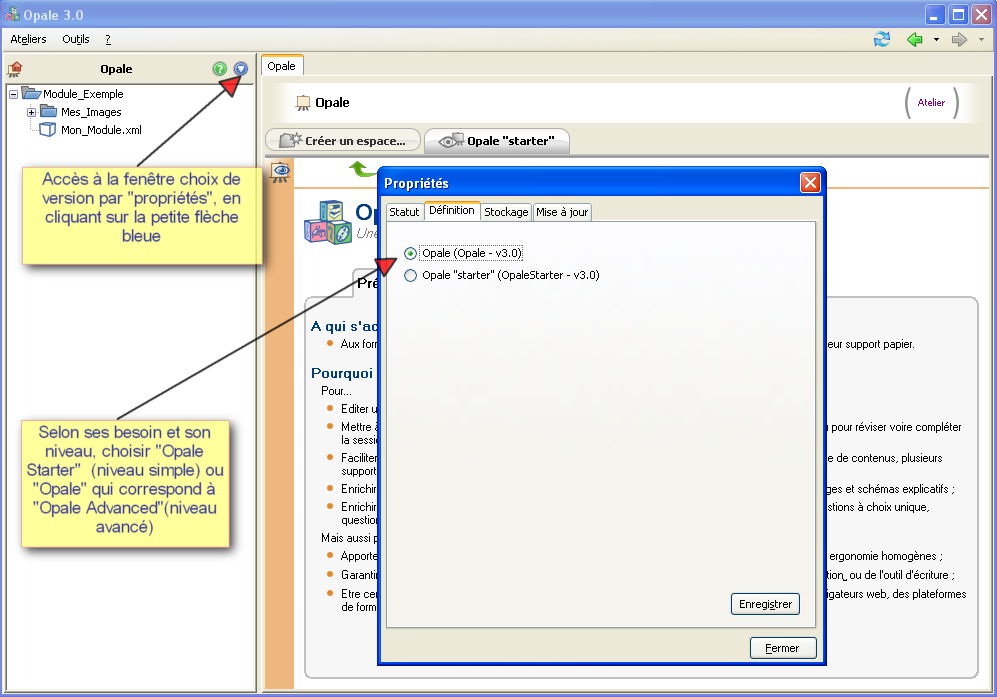Switch to the Opale "starter" tab
Image resolution: width=997 pixels, height=697 pixels.
pyautogui.click(x=497, y=141)
